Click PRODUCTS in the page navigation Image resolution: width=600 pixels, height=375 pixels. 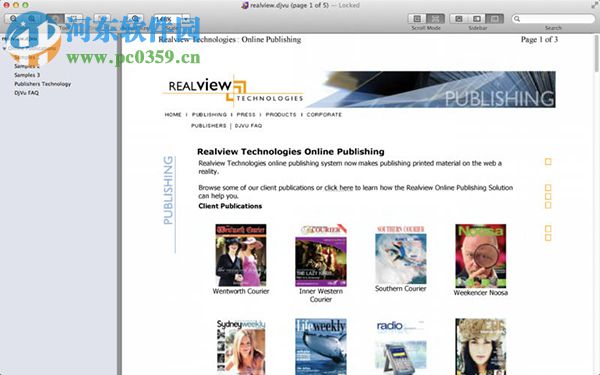[x=281, y=114]
